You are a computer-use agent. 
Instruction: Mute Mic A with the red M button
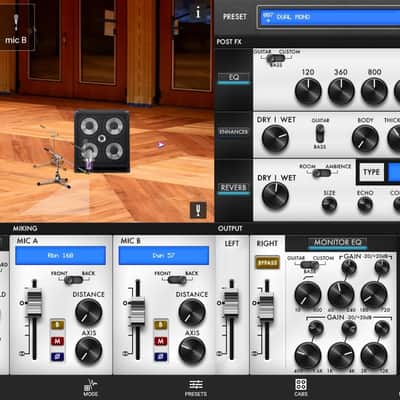57,341
